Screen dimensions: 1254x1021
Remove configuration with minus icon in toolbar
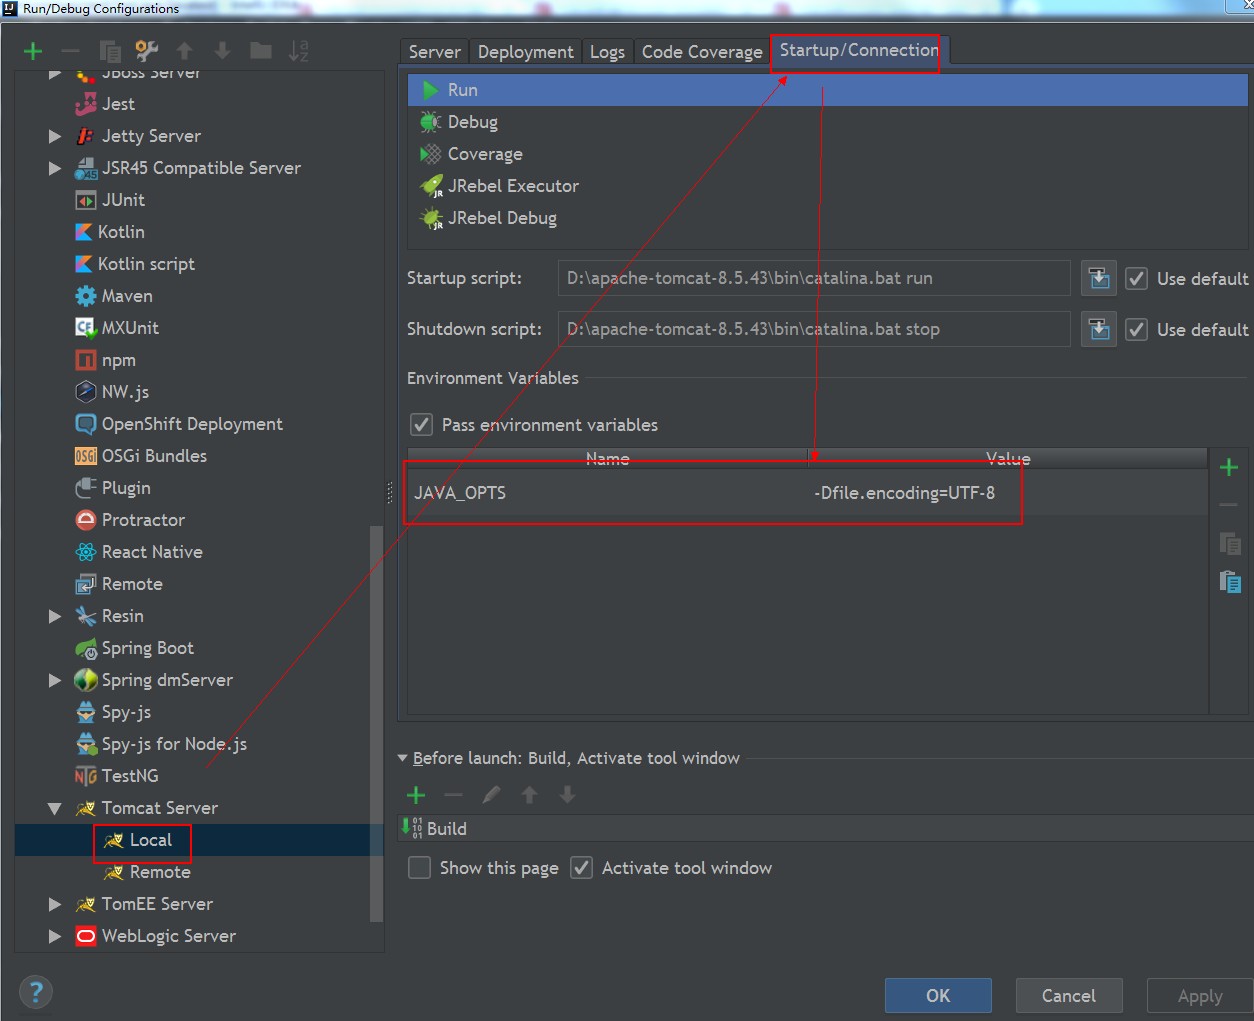[x=70, y=51]
